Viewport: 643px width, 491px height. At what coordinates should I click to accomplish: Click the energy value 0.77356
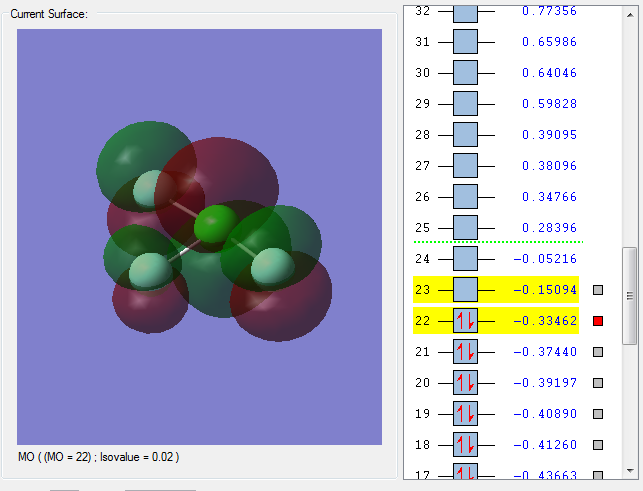pyautogui.click(x=549, y=11)
